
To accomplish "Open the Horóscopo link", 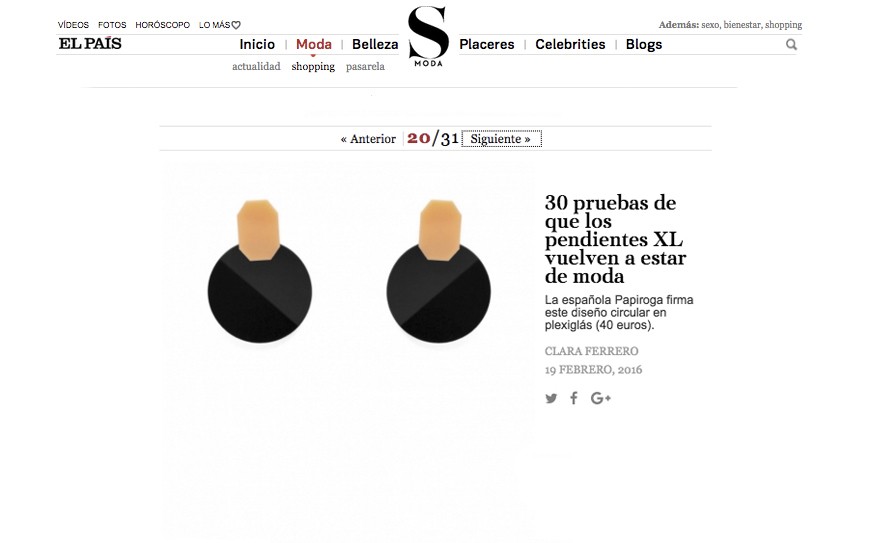I will (x=162, y=25).
